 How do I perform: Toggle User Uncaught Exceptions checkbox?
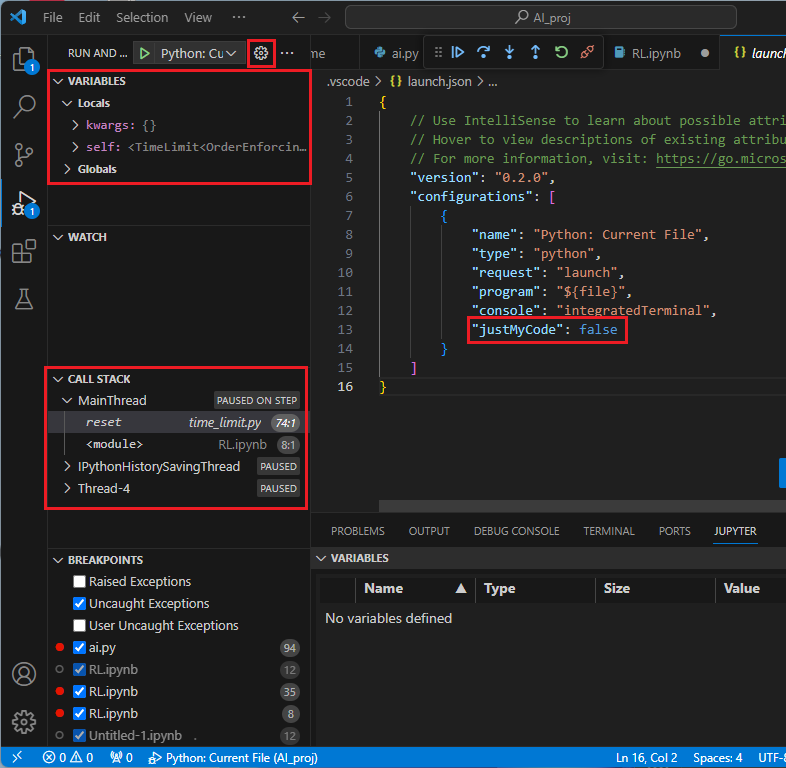79,626
